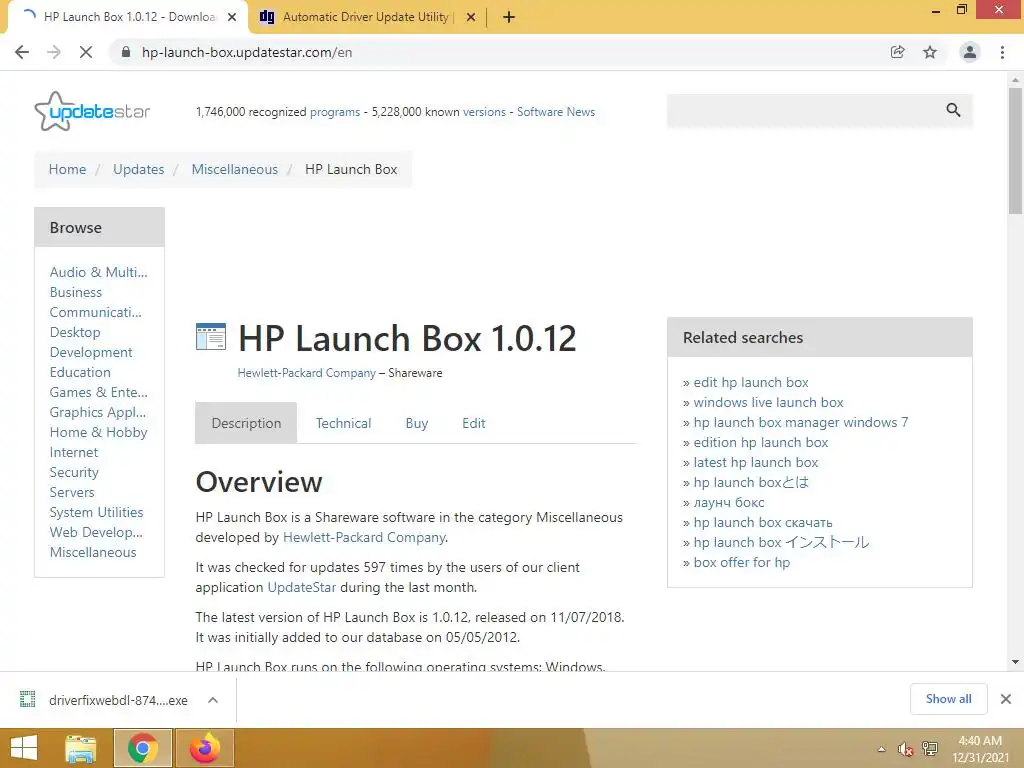Switch to the Automatic Driver Update Utility tab

pyautogui.click(x=365, y=18)
